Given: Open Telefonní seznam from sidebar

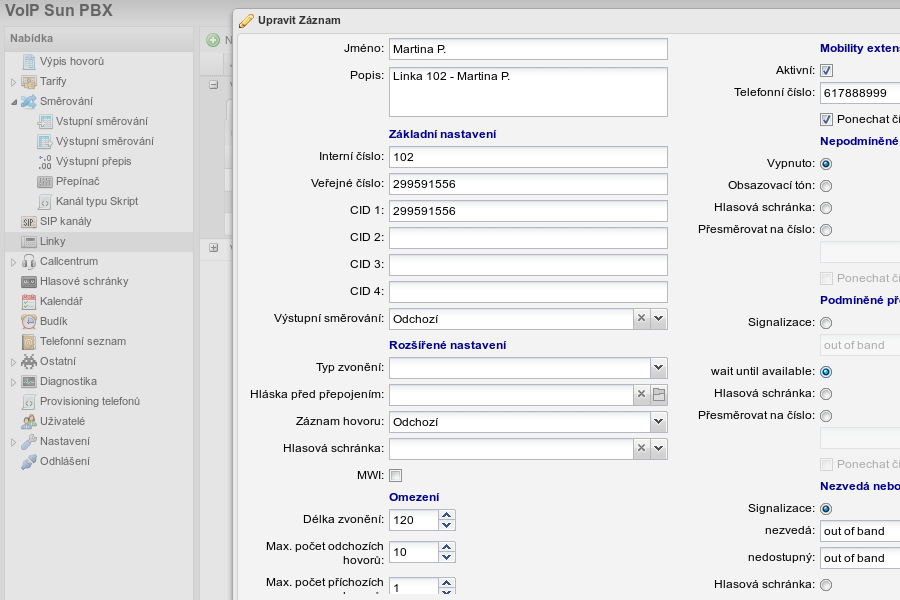Looking at the screenshot, I should (x=82, y=341).
